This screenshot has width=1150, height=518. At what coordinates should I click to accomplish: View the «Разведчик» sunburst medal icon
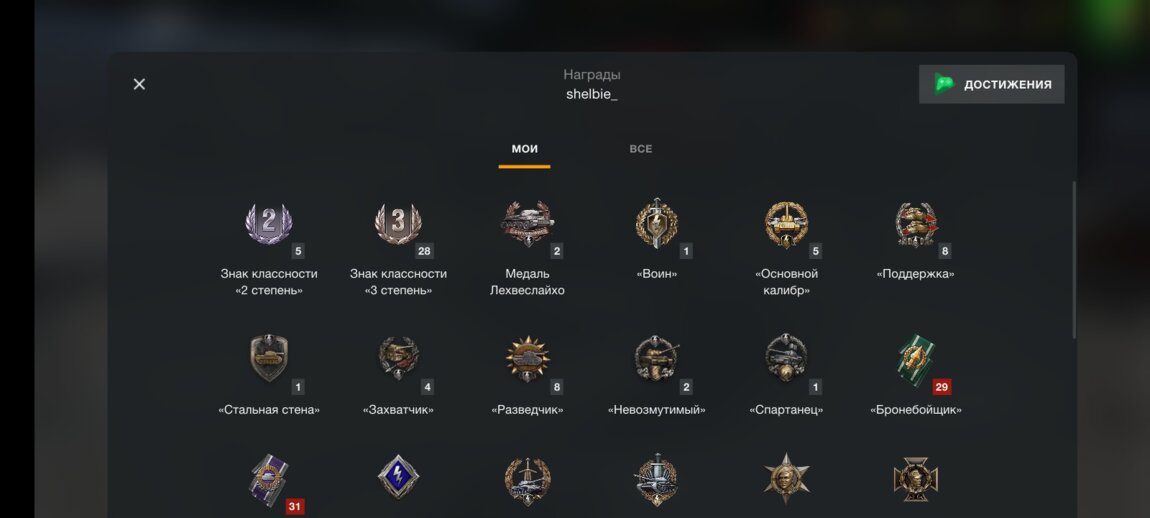(x=527, y=358)
